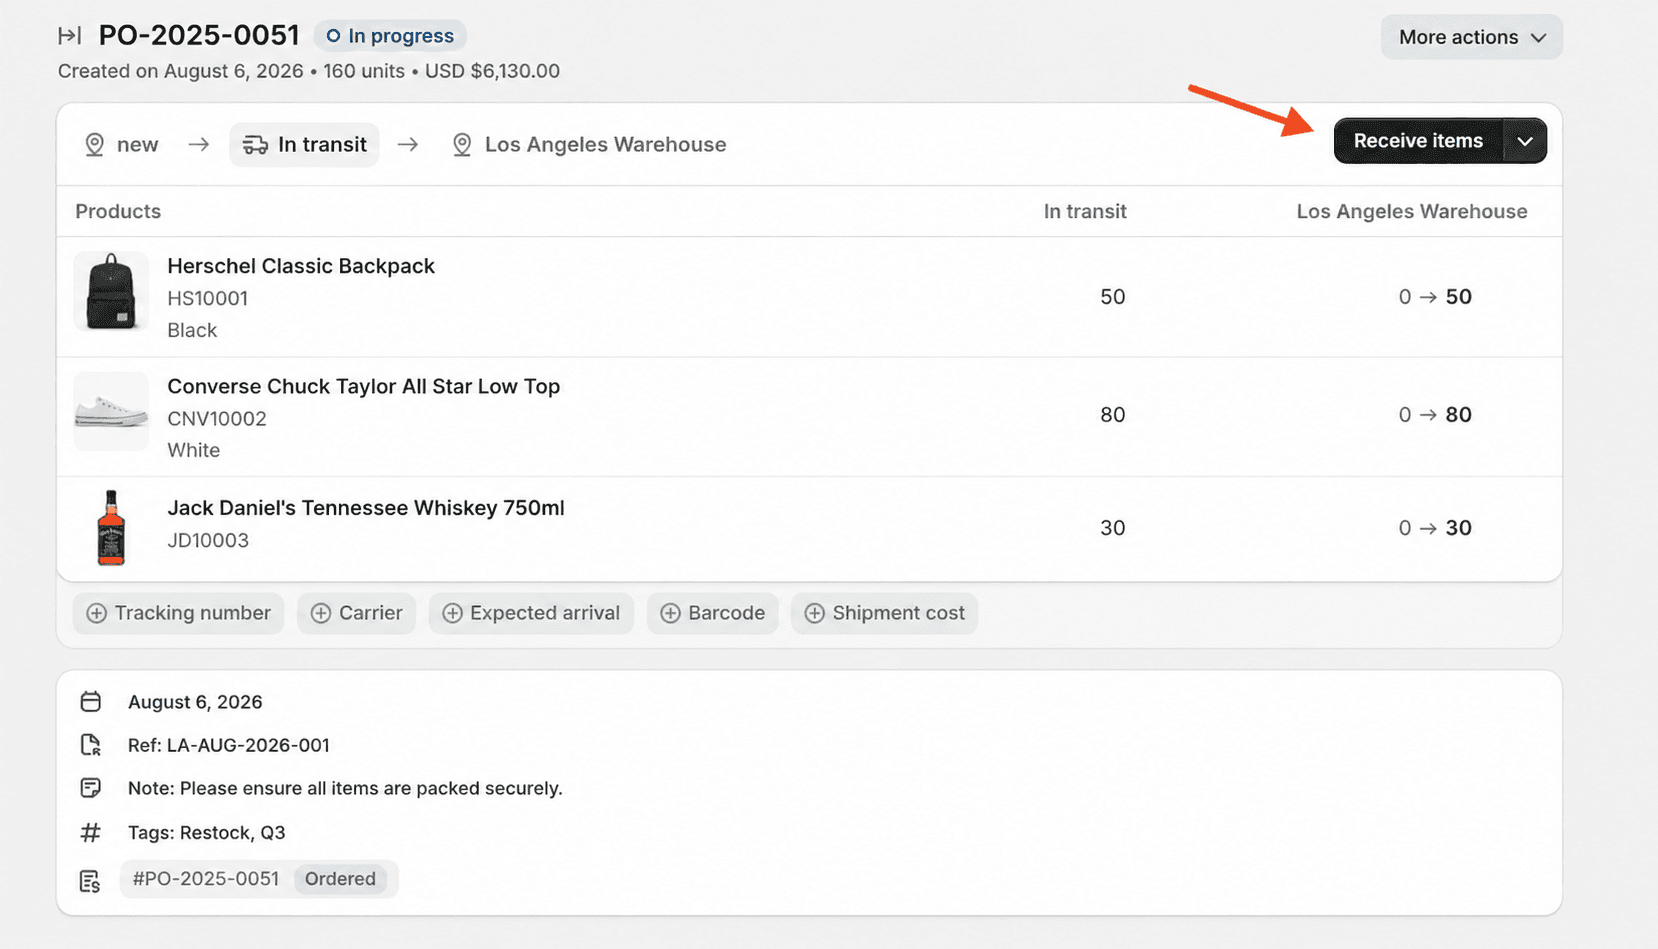Click the SKU text HS10001
Screen dimensions: 1658x949
207,298
